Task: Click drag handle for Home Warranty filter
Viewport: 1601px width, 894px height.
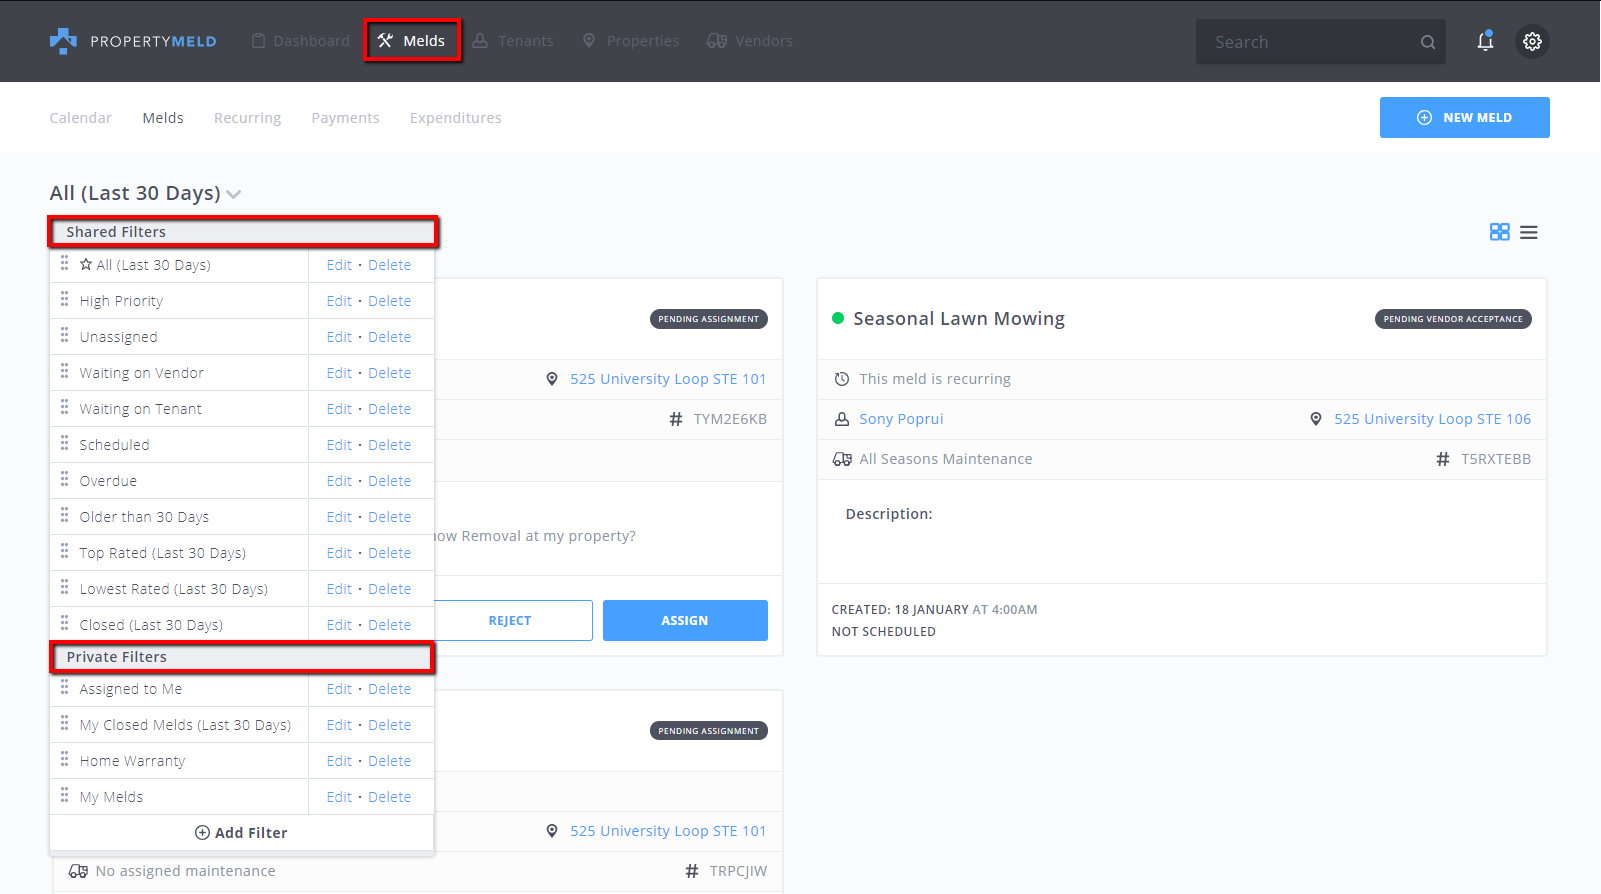Action: click(64, 759)
